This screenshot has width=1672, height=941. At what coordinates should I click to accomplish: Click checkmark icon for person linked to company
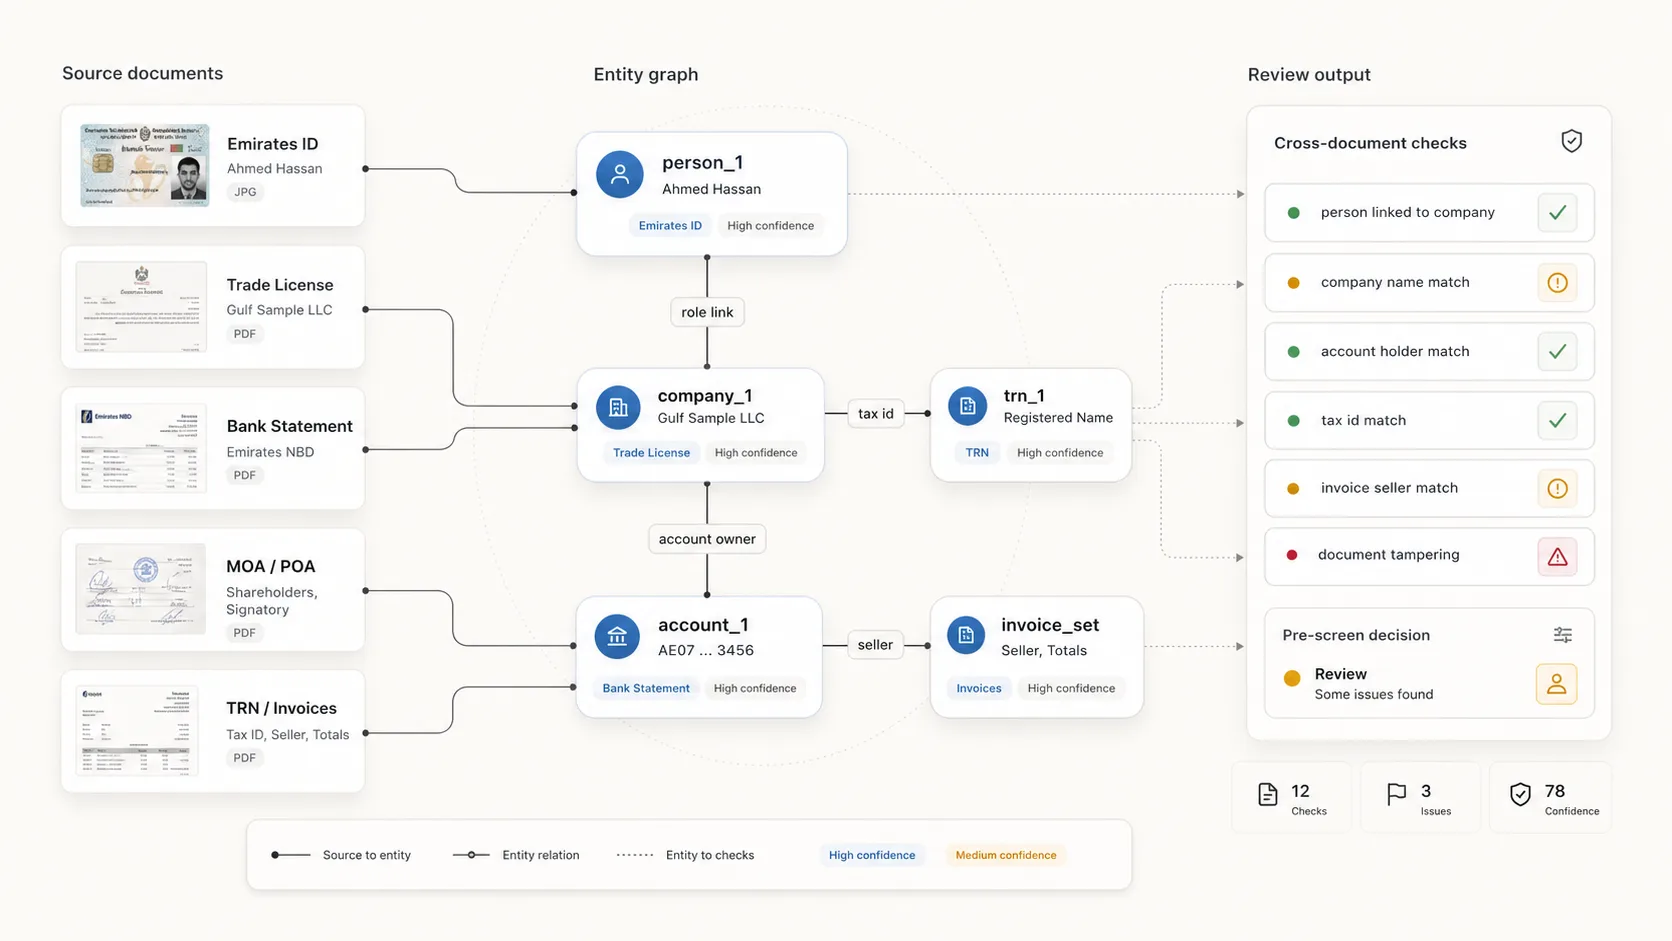1557,212
